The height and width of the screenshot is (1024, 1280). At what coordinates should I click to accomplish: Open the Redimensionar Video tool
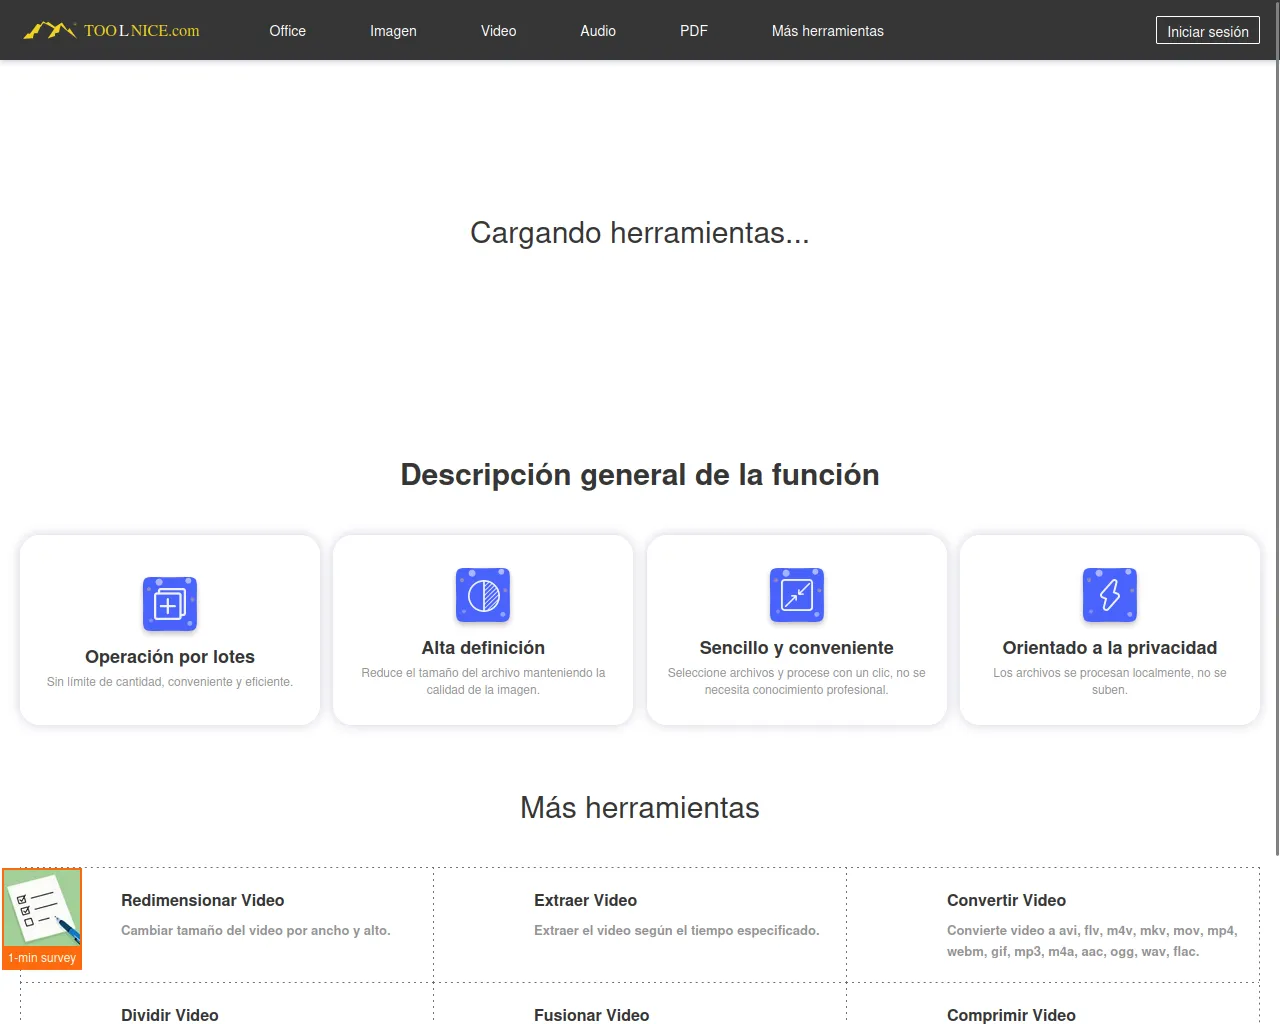click(x=203, y=900)
